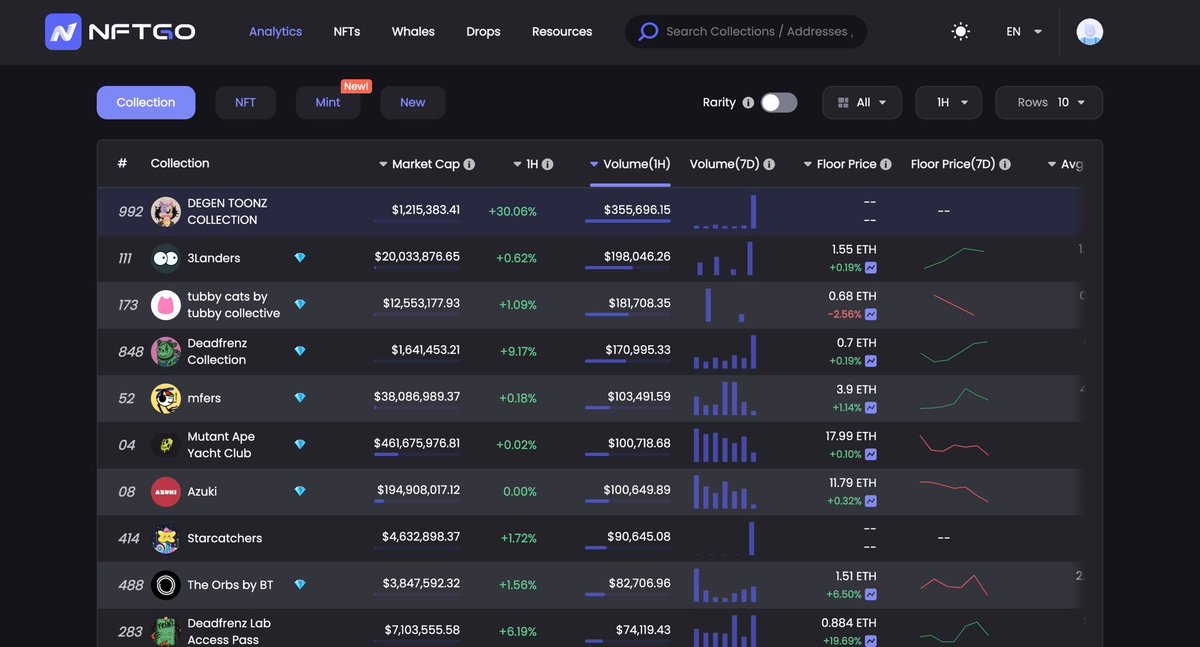Click the mfers Floor Price(7D) sparkline

coord(954,398)
